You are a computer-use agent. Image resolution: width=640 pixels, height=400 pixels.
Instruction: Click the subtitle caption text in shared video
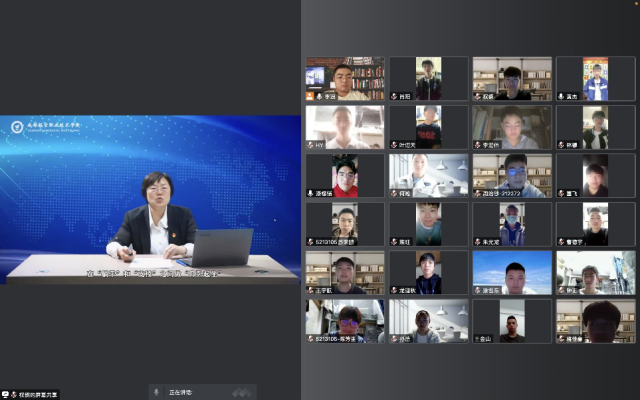150,272
